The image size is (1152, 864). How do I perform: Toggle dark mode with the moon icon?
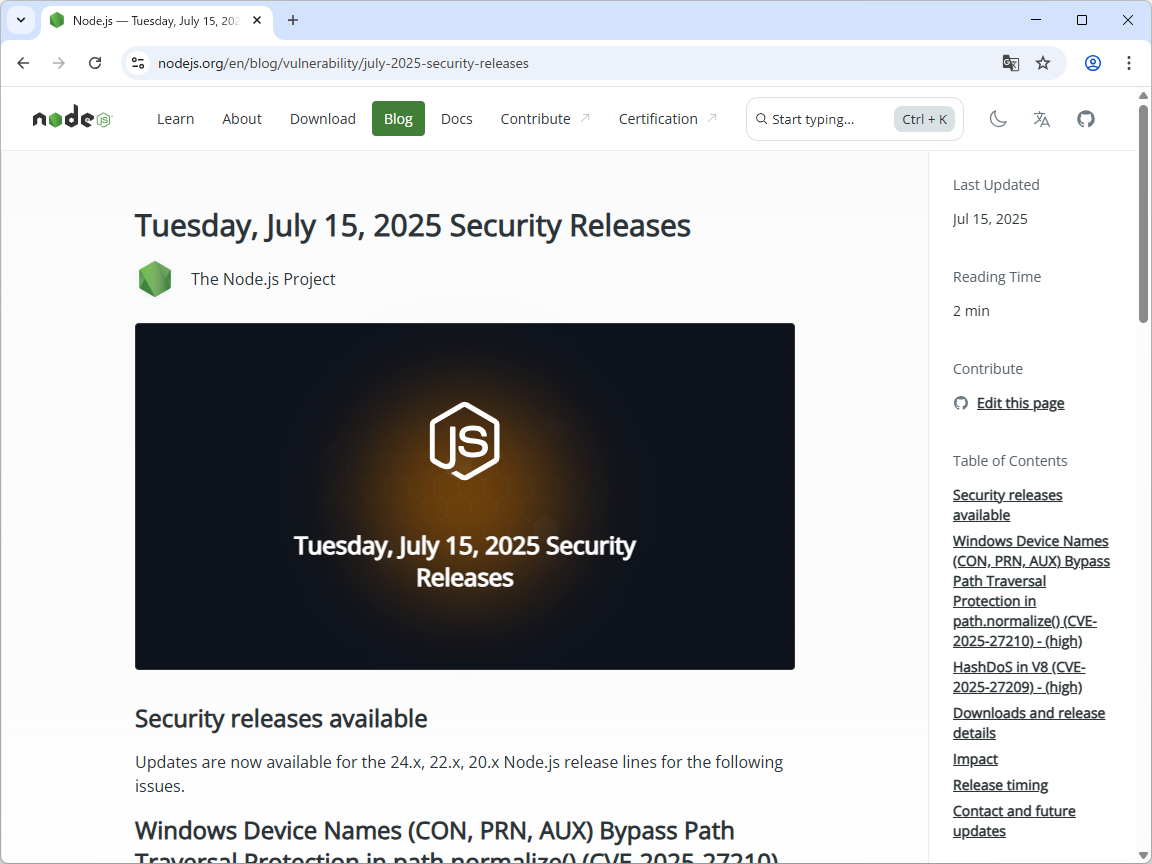pos(997,118)
